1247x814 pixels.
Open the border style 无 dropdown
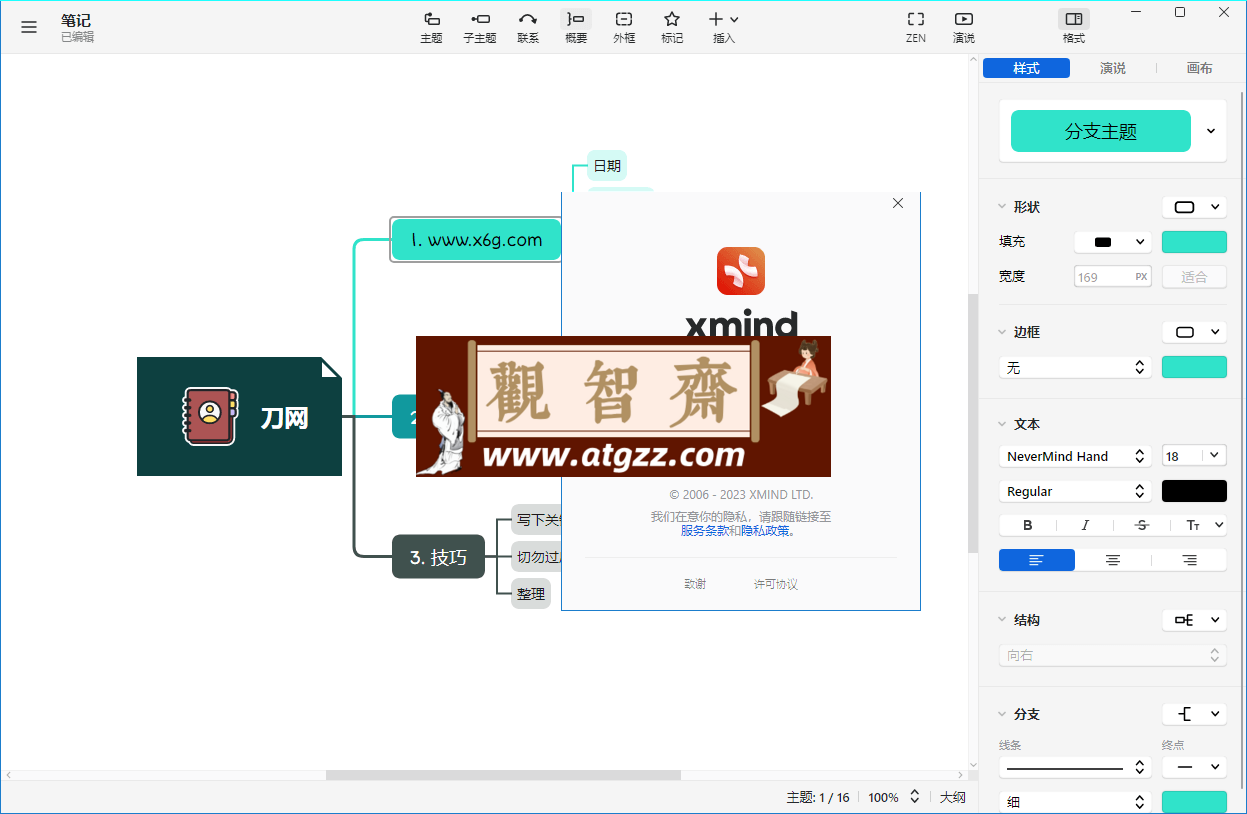tap(1075, 368)
